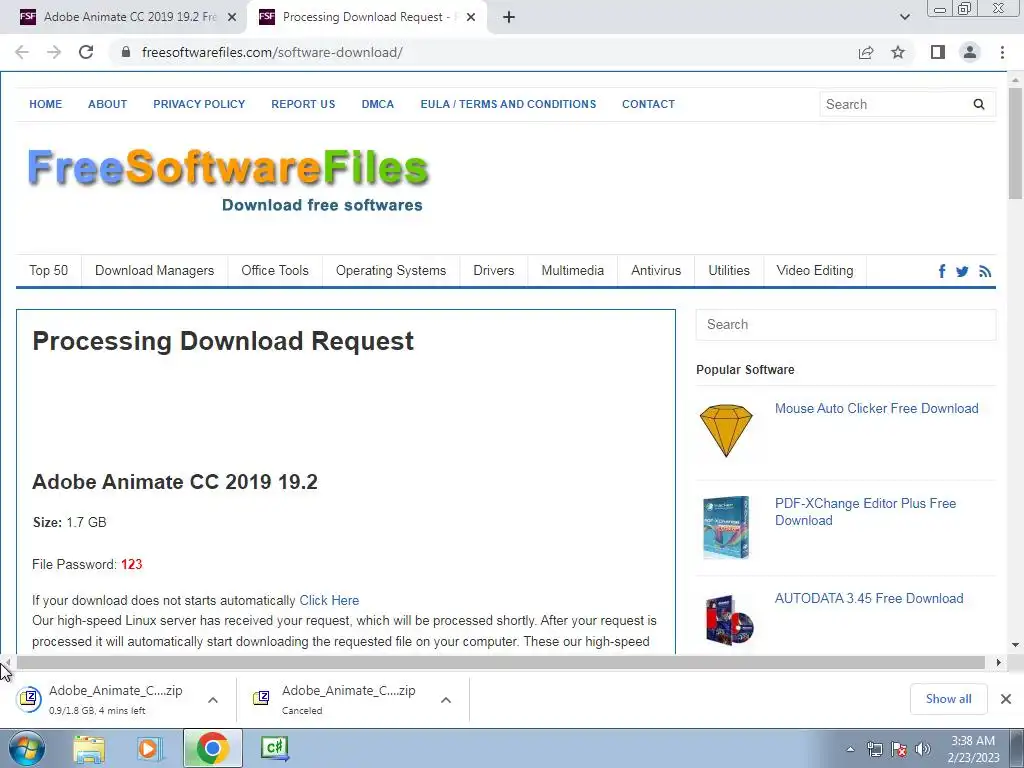Screen dimensions: 1024x768
Task: Open the C# application taskbar icon
Action: point(274,748)
